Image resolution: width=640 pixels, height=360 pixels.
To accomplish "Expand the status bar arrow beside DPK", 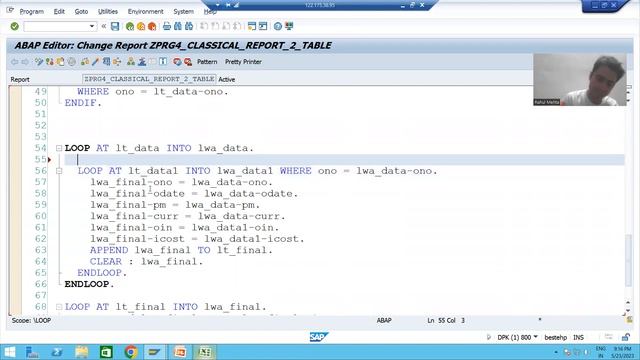I will 489,337.
